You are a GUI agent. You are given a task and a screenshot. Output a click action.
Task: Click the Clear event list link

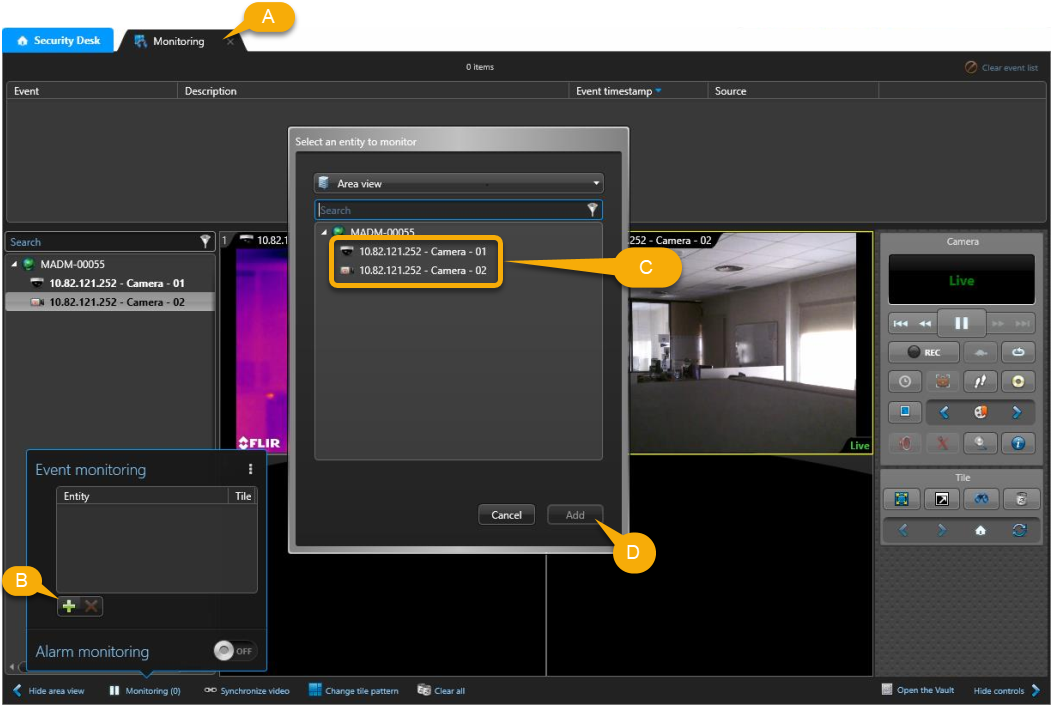coord(1003,66)
